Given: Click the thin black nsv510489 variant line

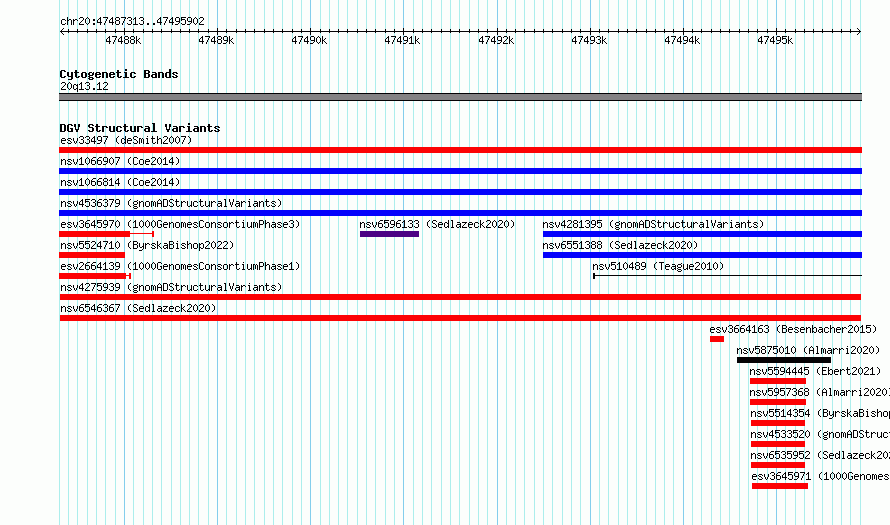Looking at the screenshot, I should click(x=728, y=276).
